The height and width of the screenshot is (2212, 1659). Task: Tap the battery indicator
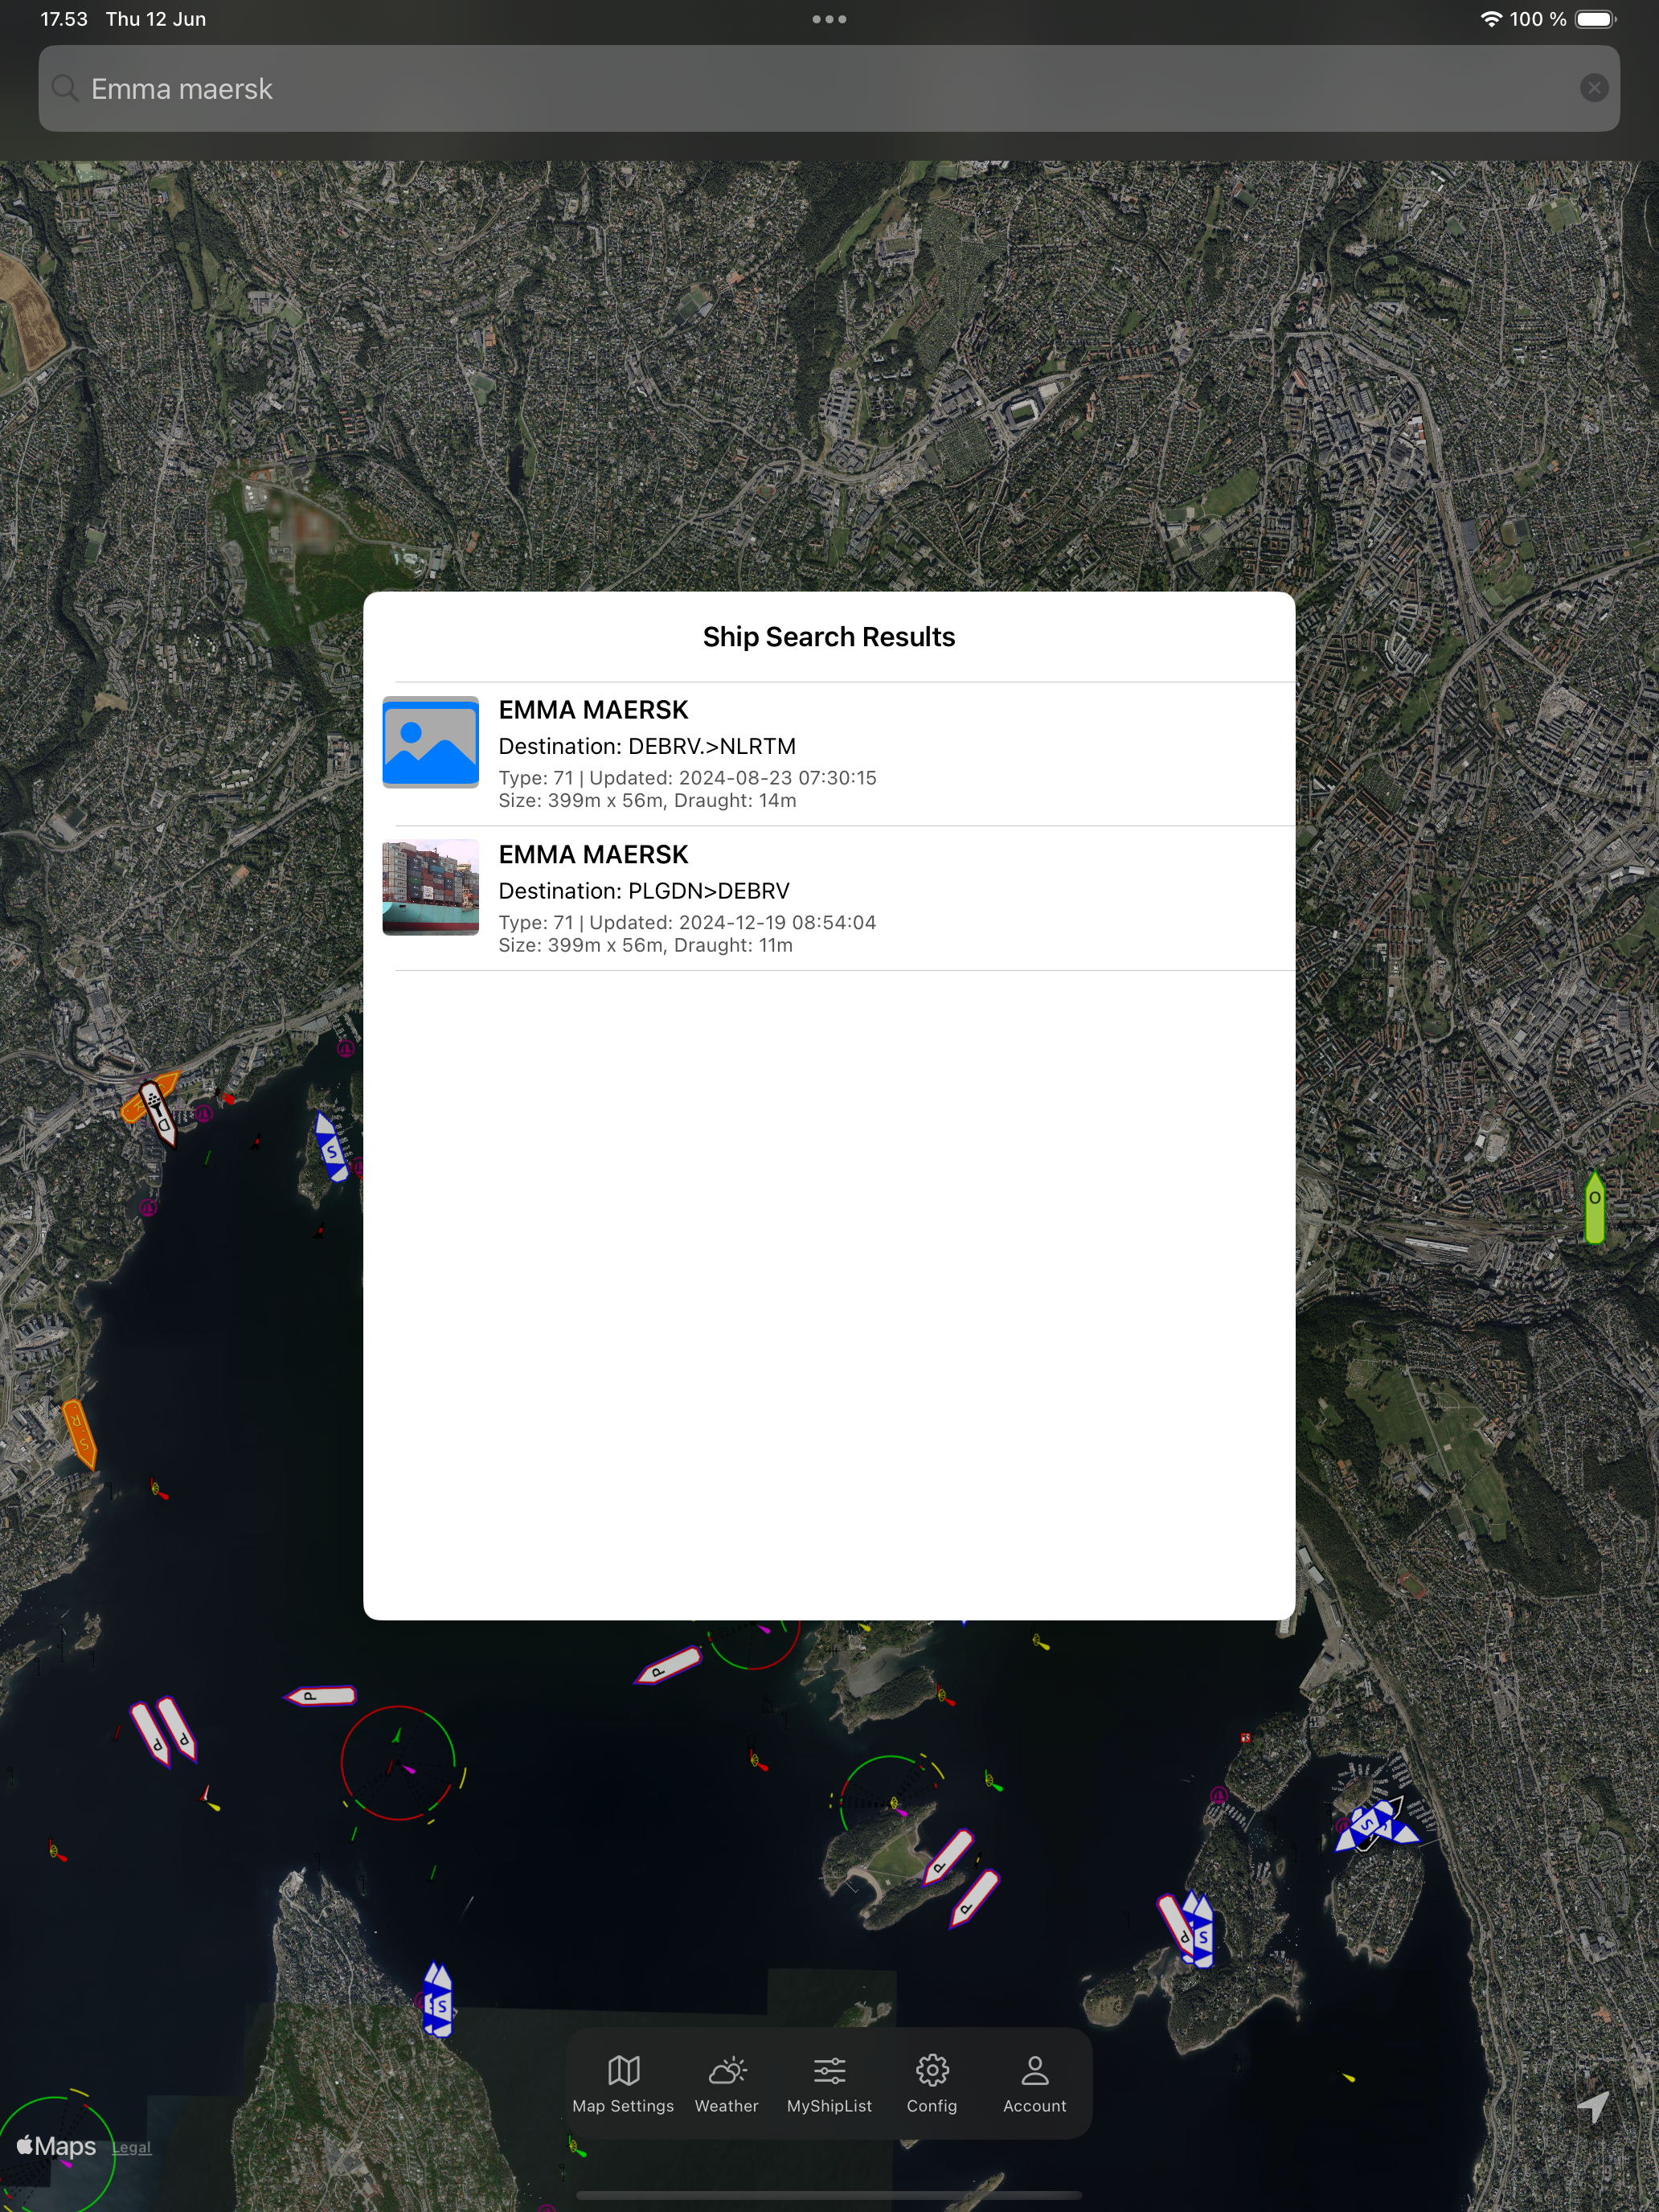(1595, 19)
